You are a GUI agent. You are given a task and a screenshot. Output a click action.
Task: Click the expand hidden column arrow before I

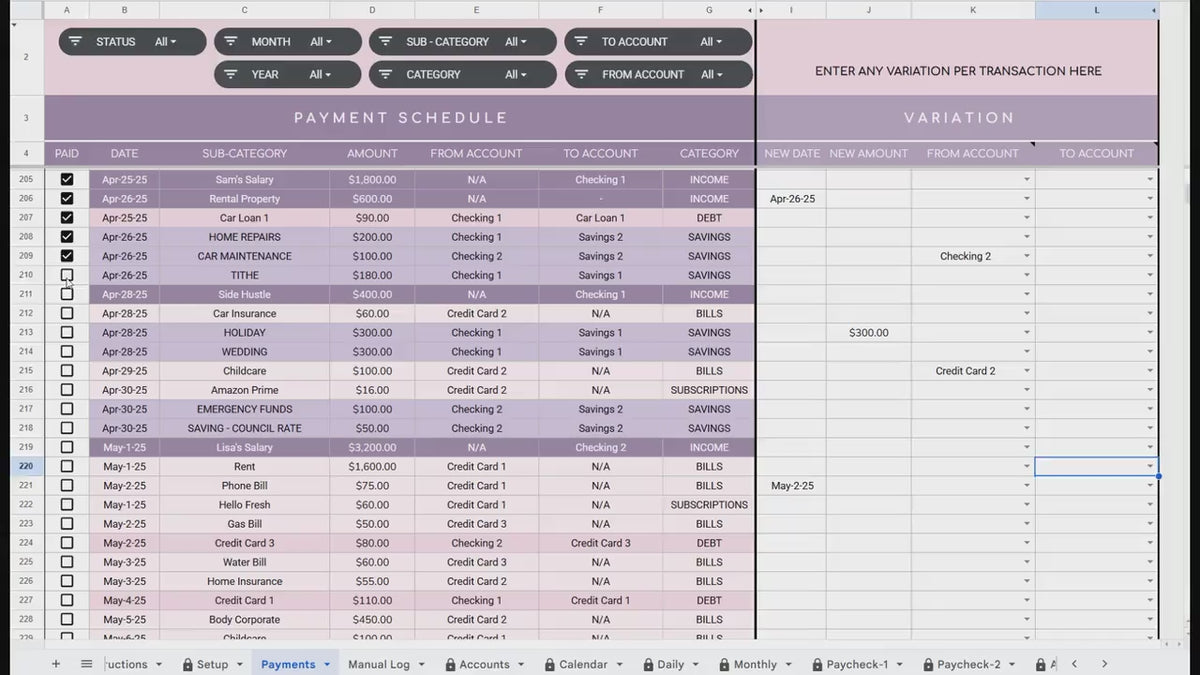pyautogui.click(x=761, y=10)
